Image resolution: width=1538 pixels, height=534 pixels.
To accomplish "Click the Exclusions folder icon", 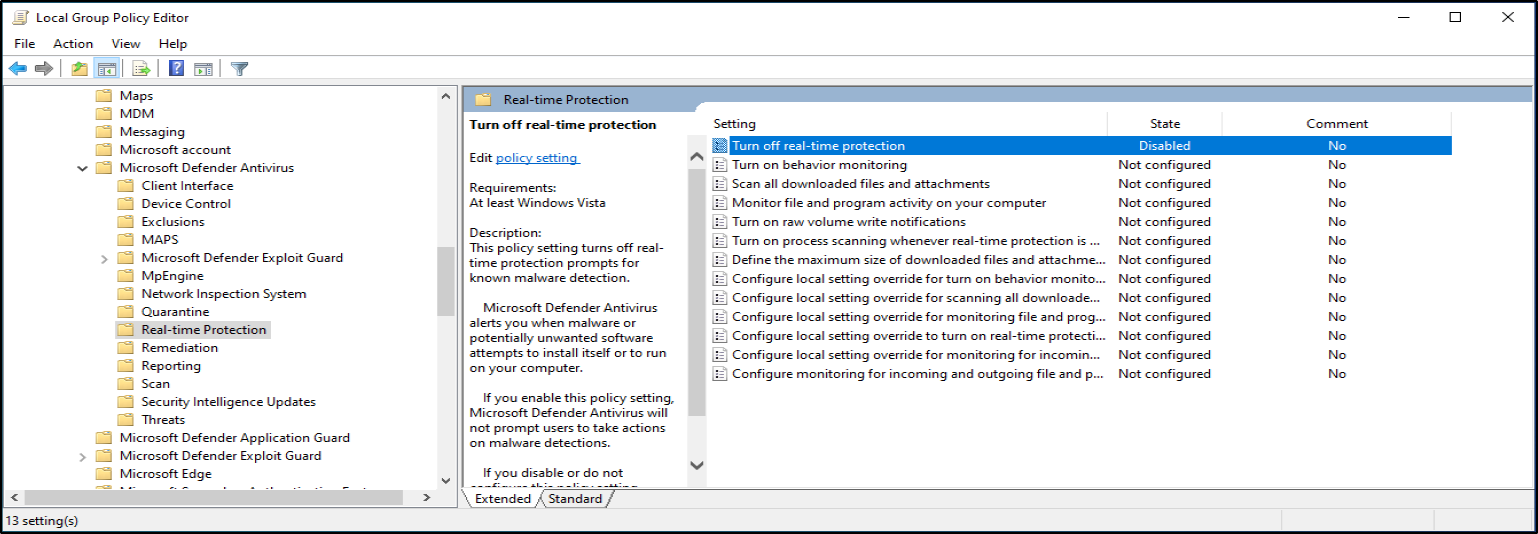I will point(125,222).
